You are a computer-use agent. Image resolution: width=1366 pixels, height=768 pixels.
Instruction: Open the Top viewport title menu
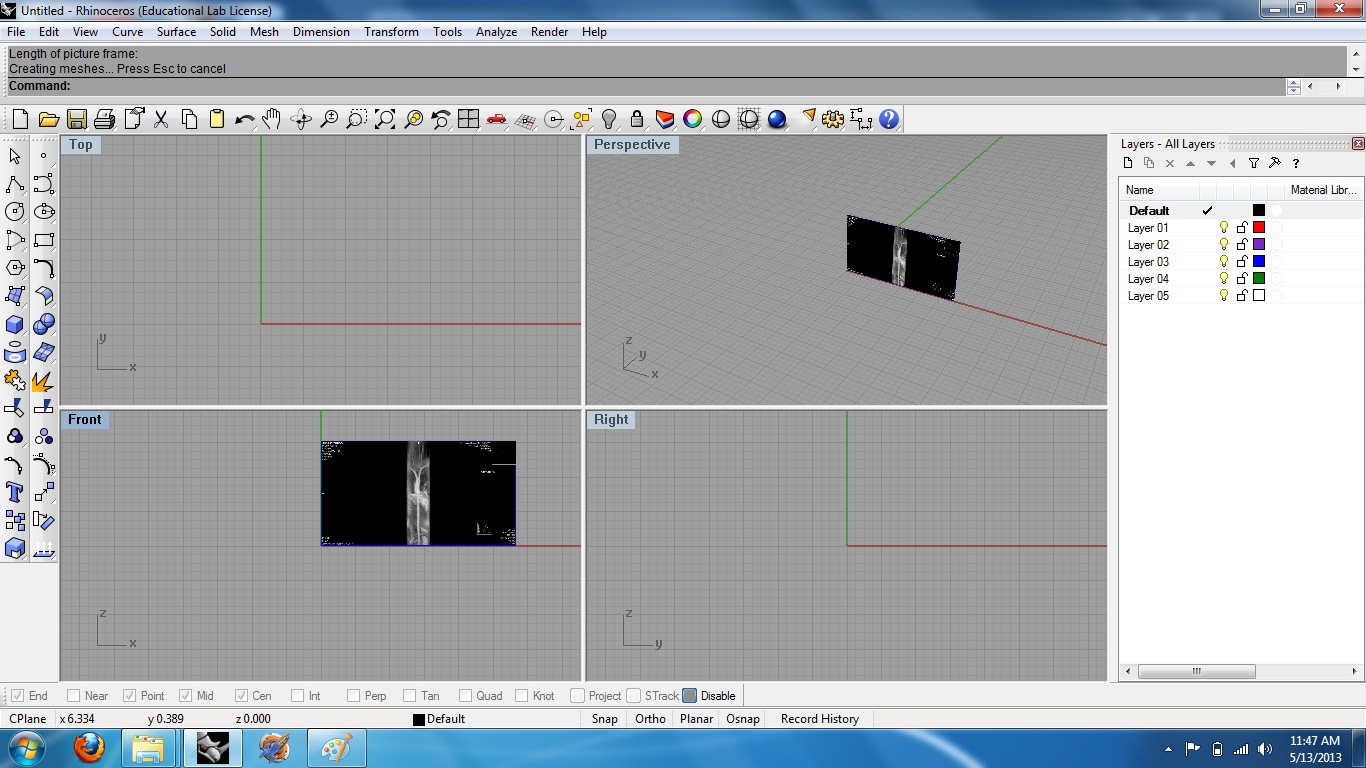81,144
